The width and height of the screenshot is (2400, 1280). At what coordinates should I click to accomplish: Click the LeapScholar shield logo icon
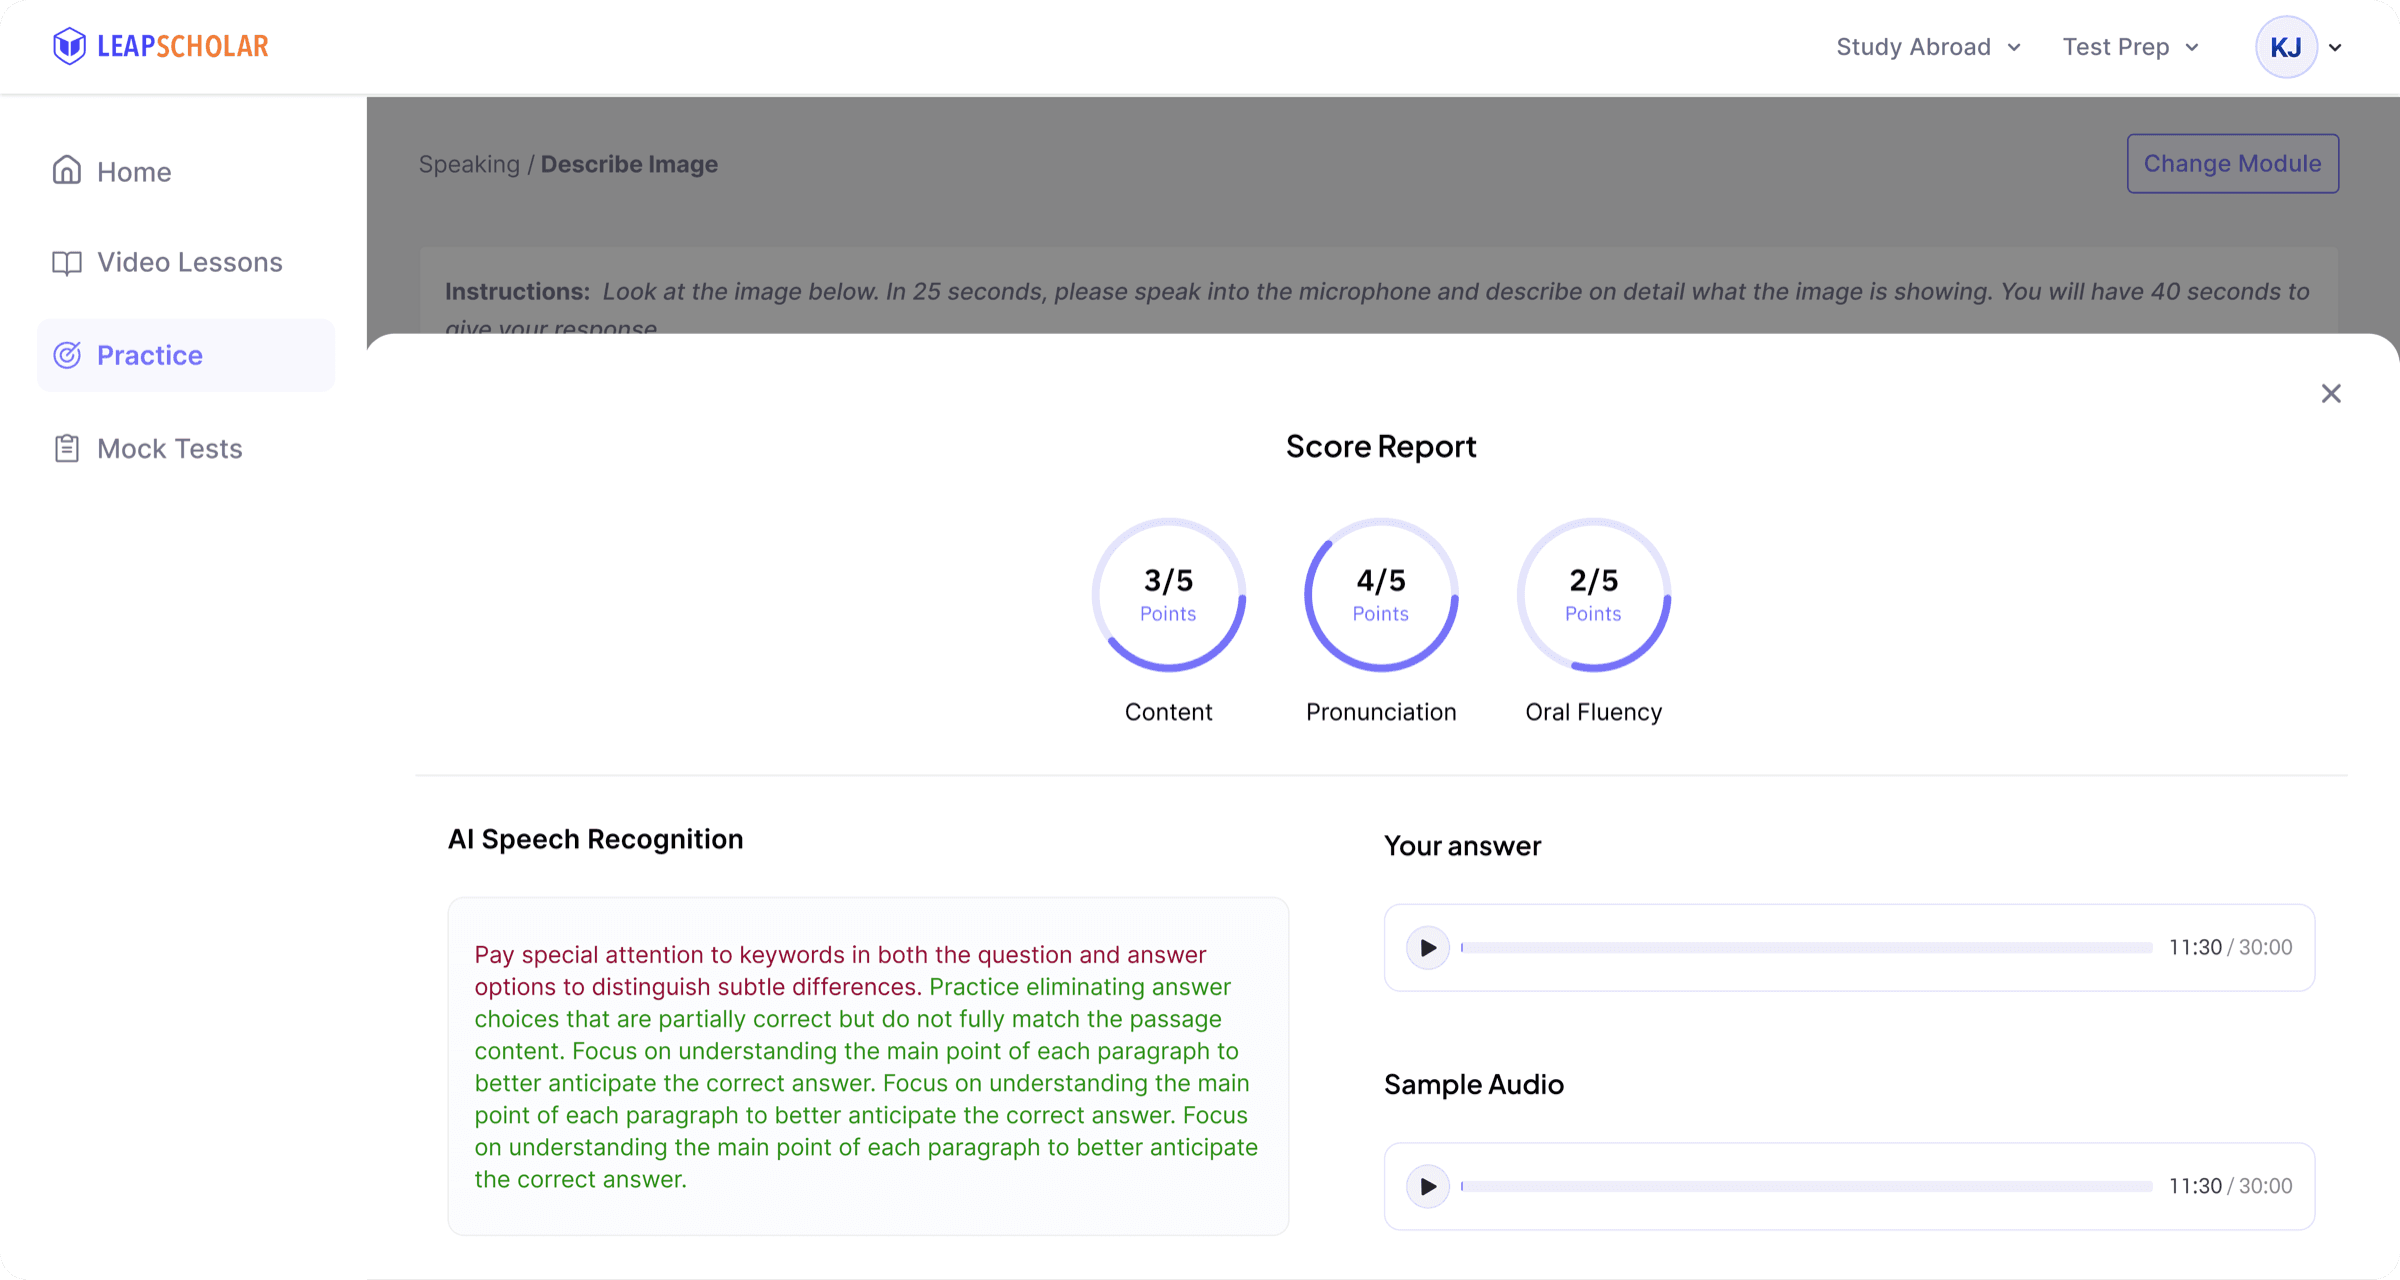(69, 46)
